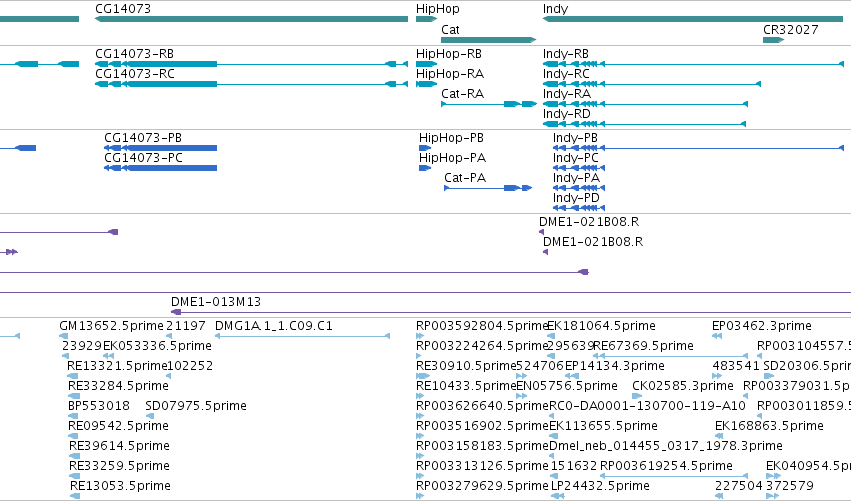Image resolution: width=851 pixels, height=501 pixels.
Task: Select the RP003592804.5prime EST label
Action: [482, 326]
